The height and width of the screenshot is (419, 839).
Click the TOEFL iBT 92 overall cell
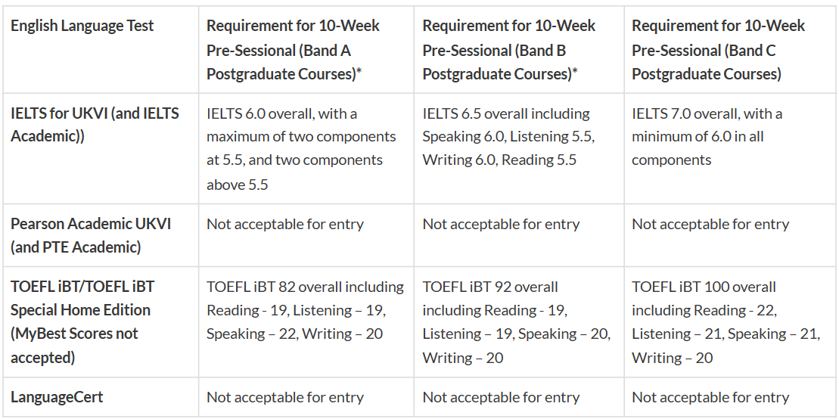coord(508,321)
